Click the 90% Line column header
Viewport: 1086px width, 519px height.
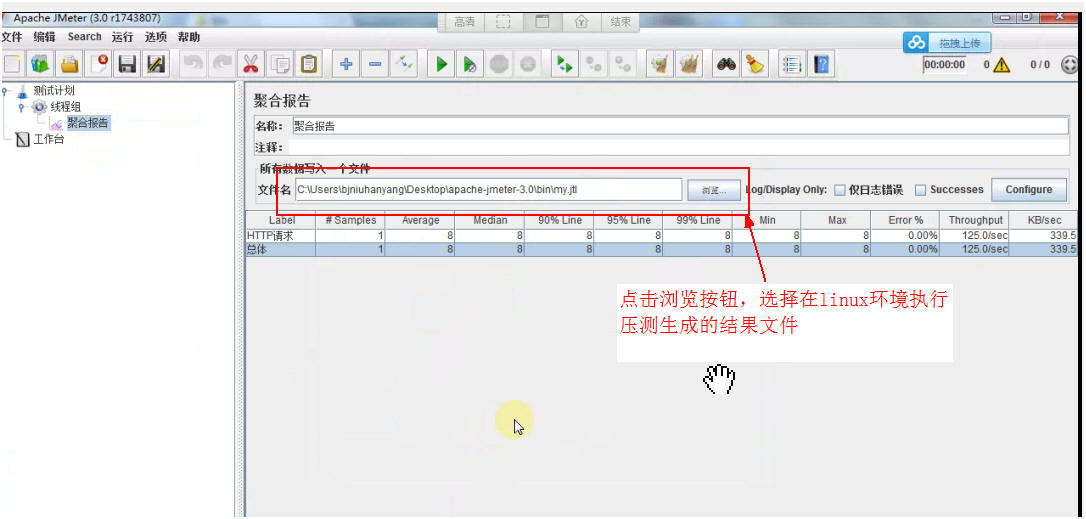[x=559, y=220]
